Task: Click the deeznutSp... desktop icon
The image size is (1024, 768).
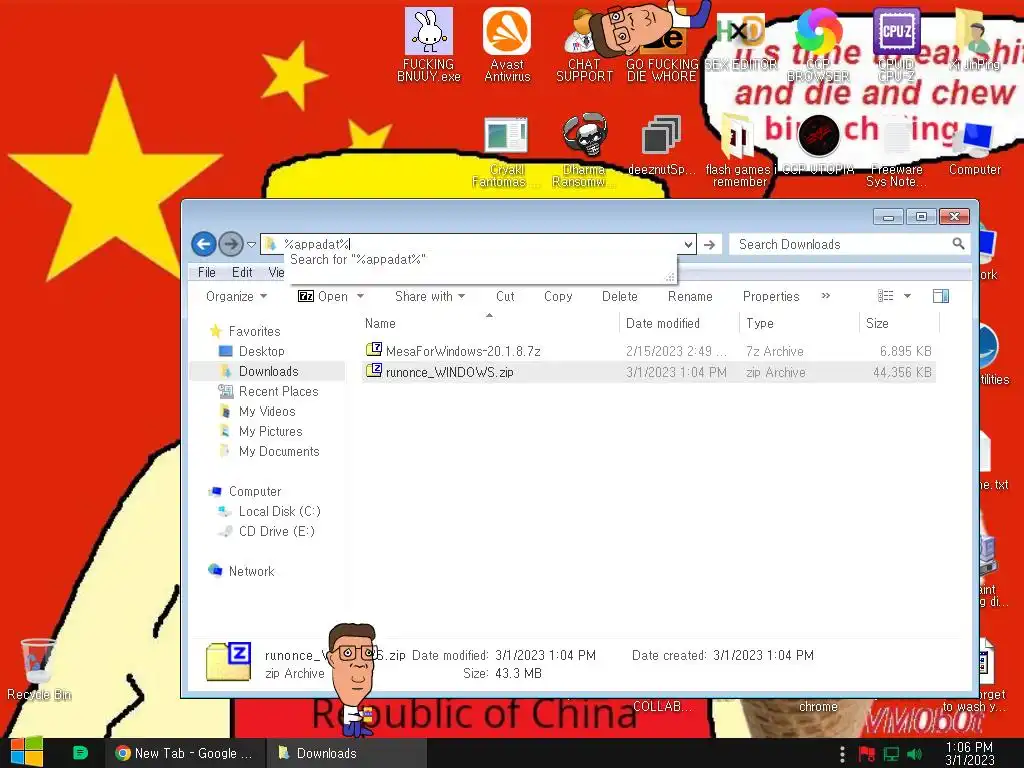Action: point(662,145)
